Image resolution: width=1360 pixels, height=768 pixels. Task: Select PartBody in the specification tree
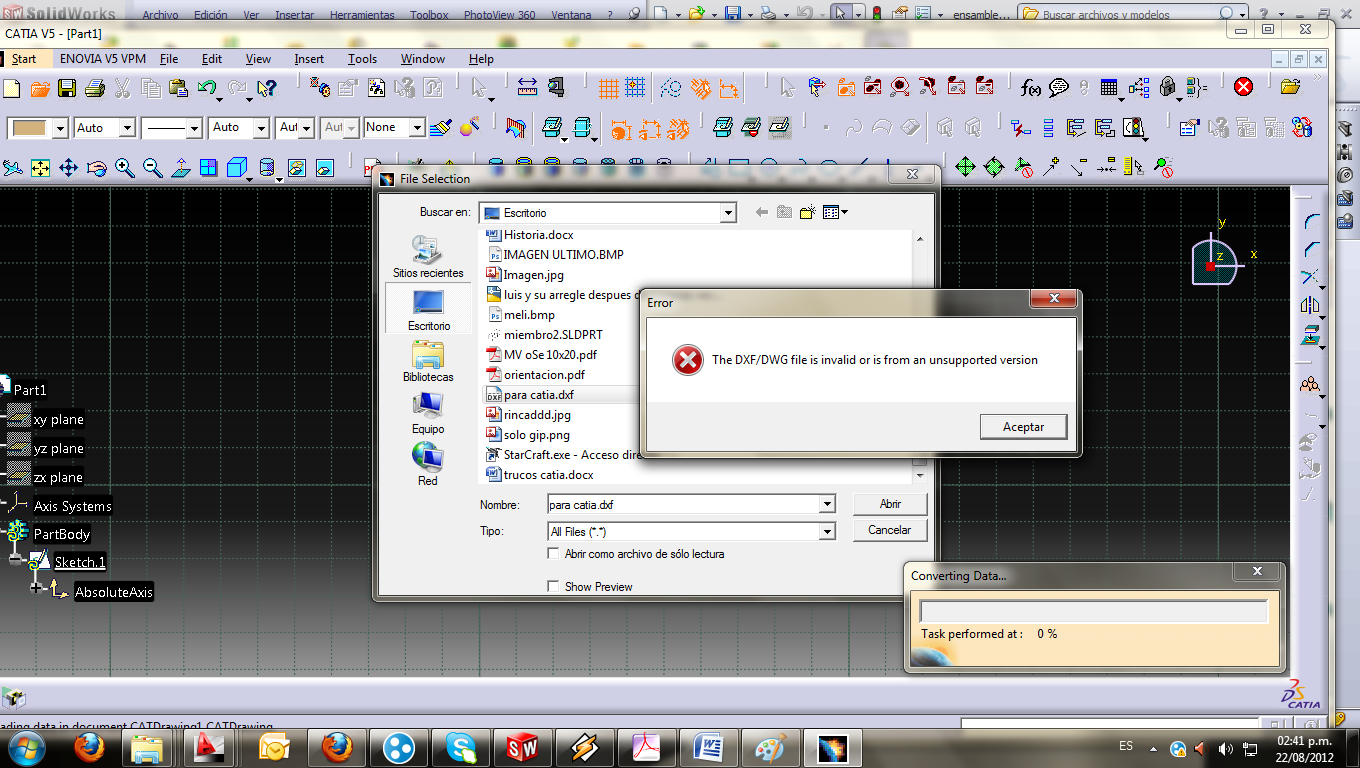[x=62, y=534]
